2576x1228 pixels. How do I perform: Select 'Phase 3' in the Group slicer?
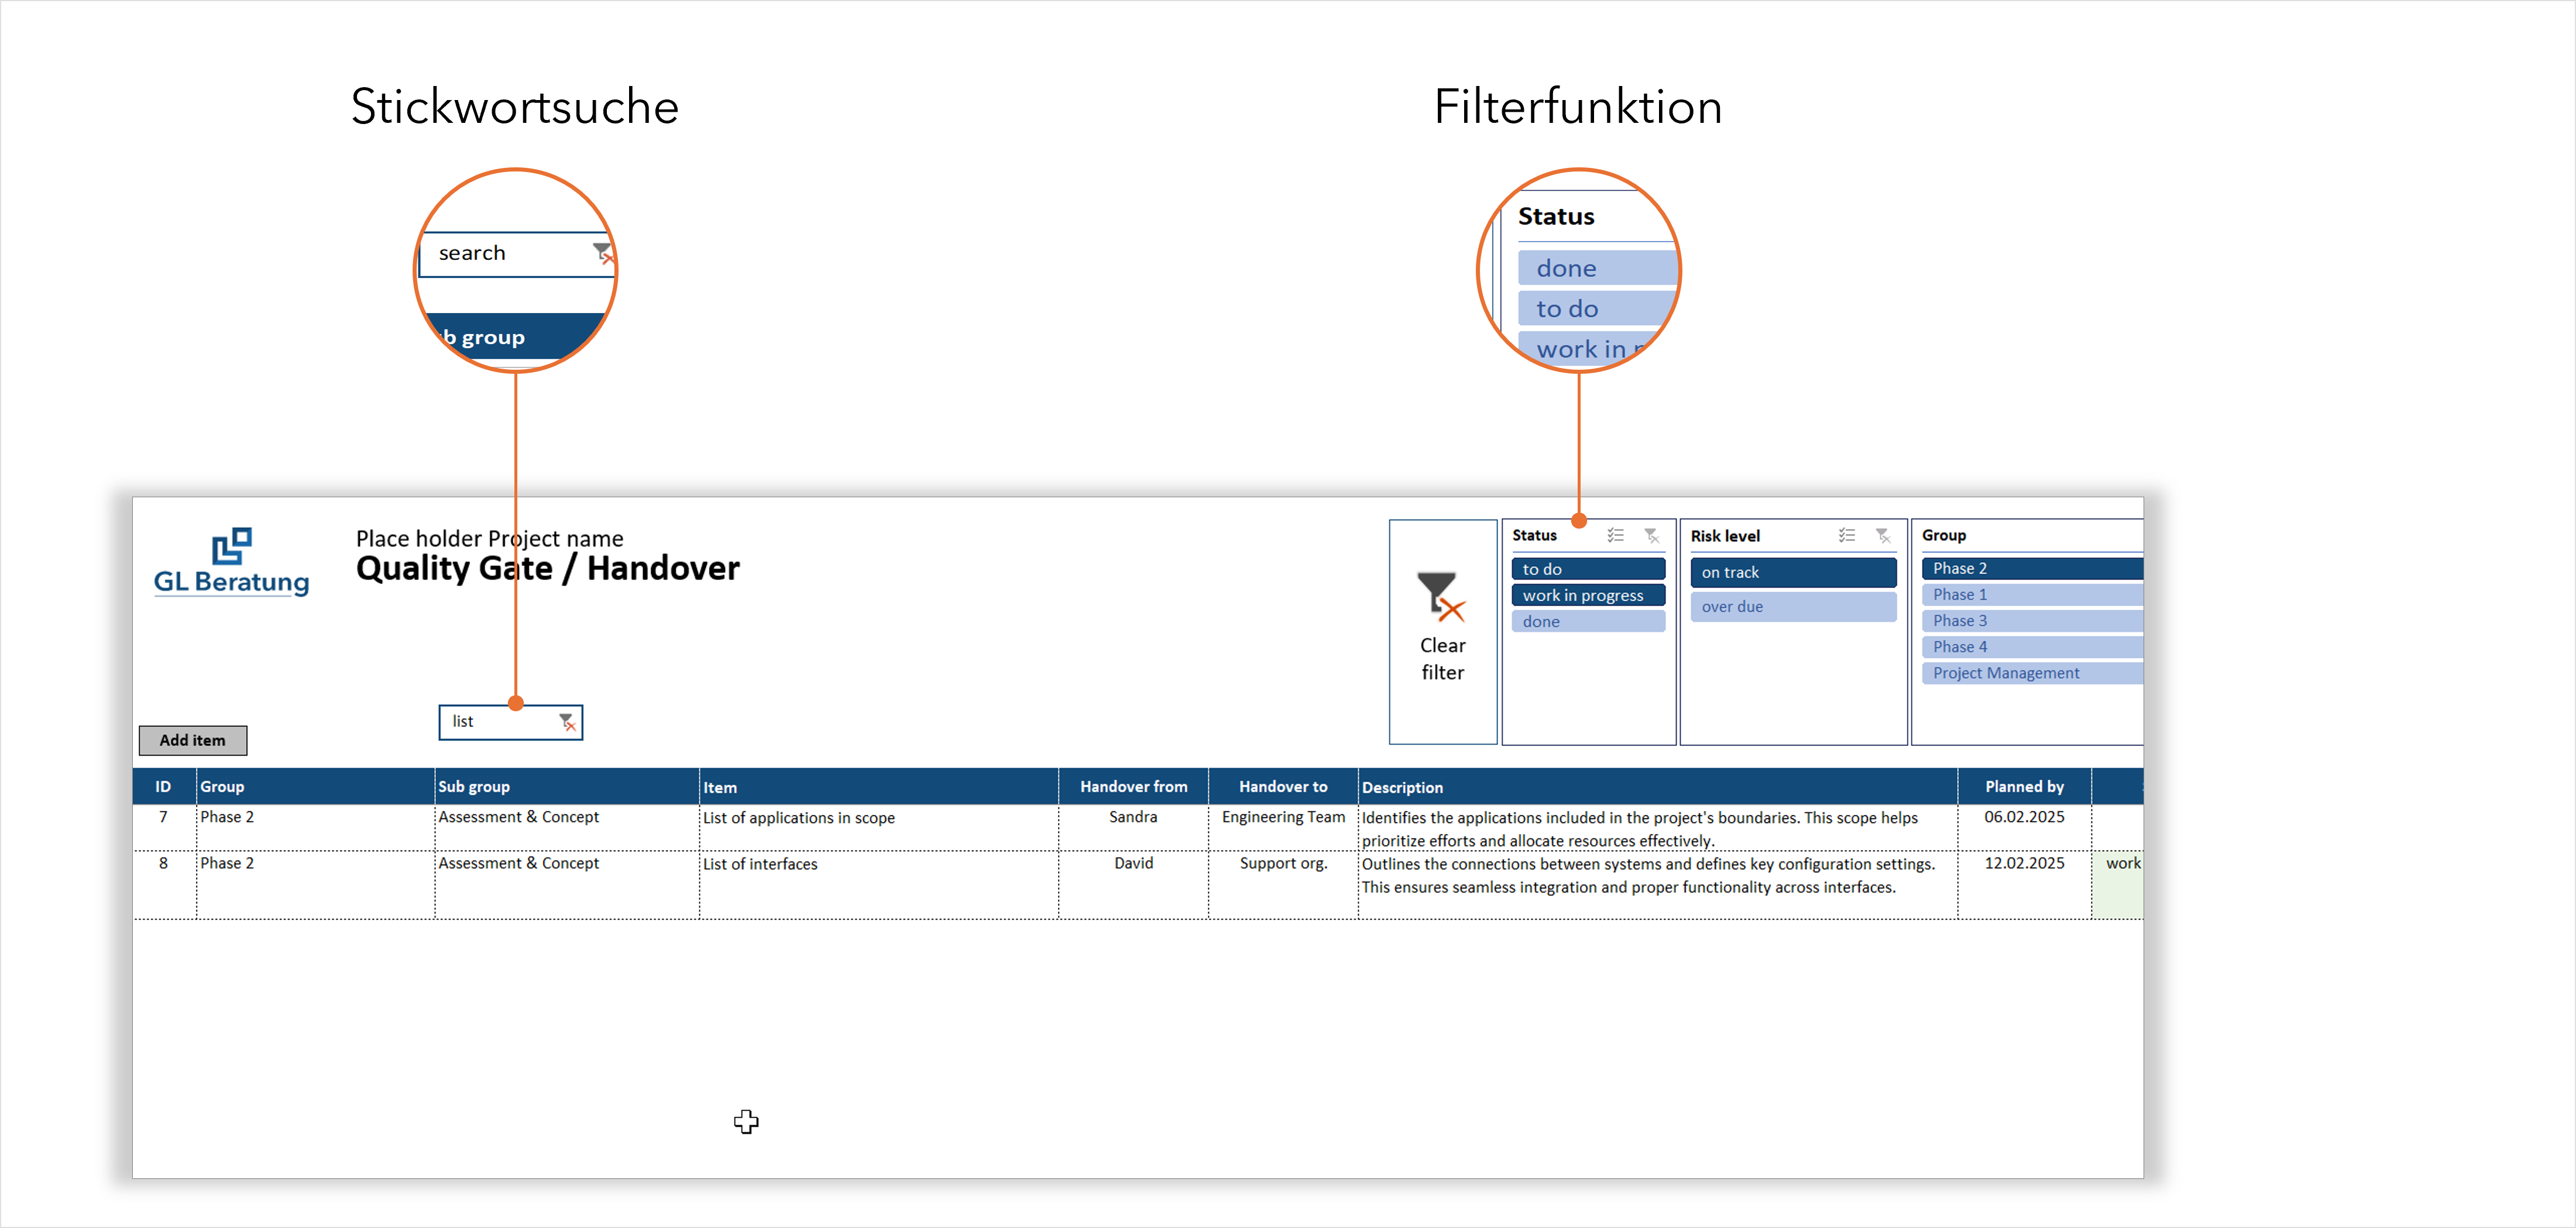pos(2032,620)
